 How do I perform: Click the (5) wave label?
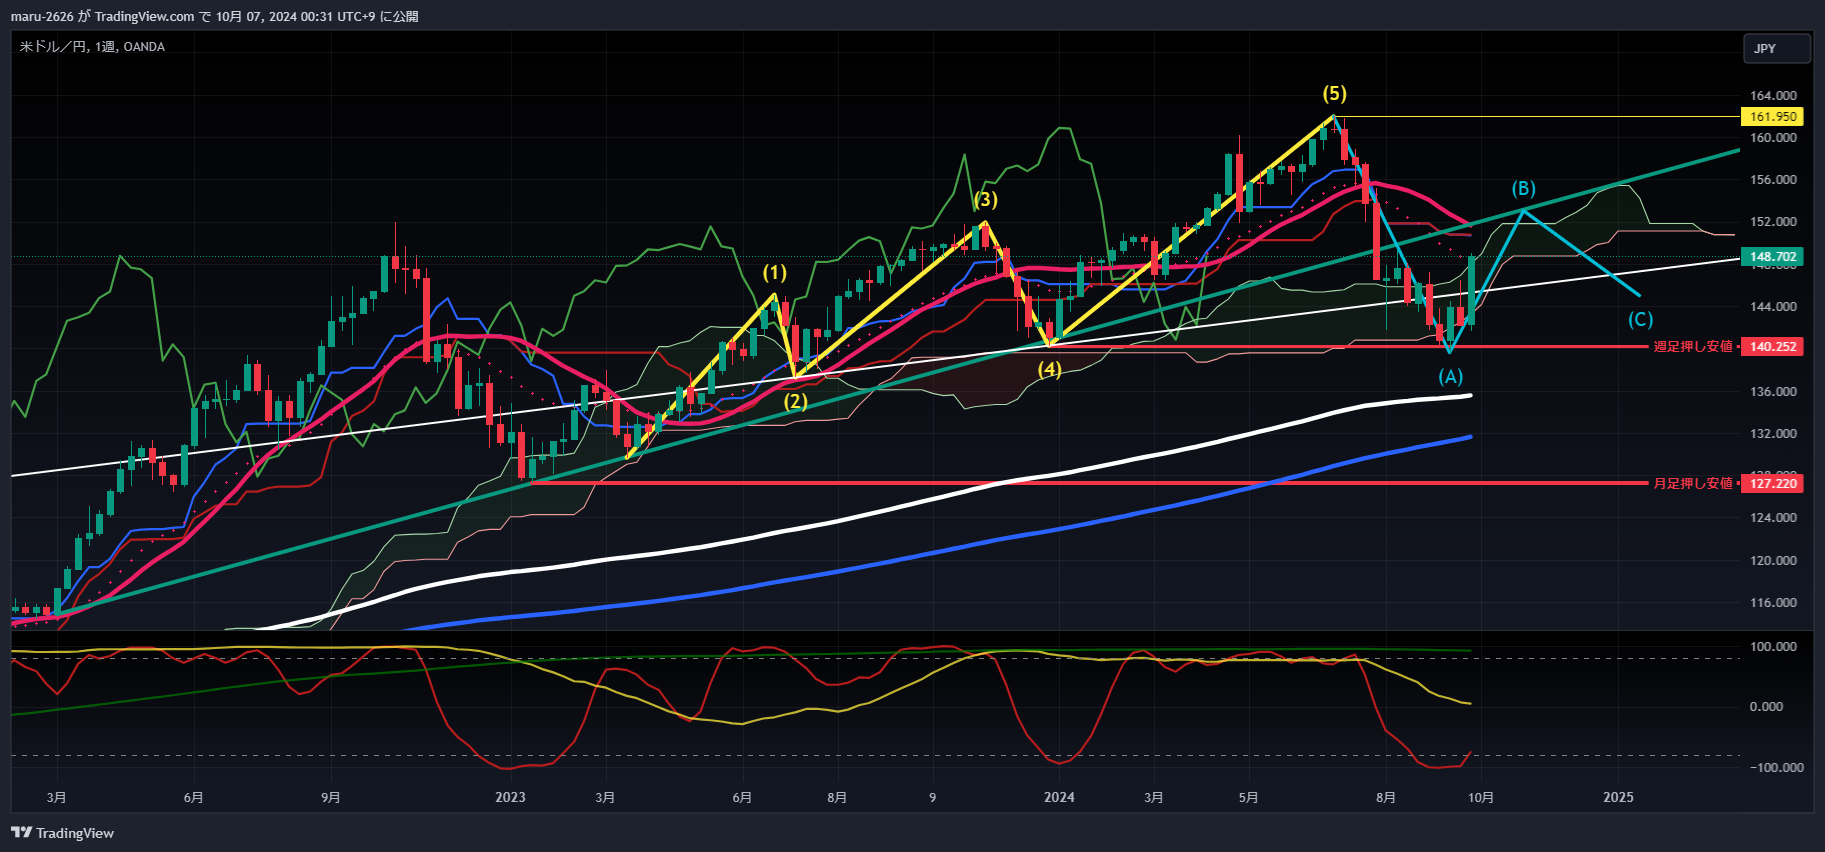pos(1335,94)
